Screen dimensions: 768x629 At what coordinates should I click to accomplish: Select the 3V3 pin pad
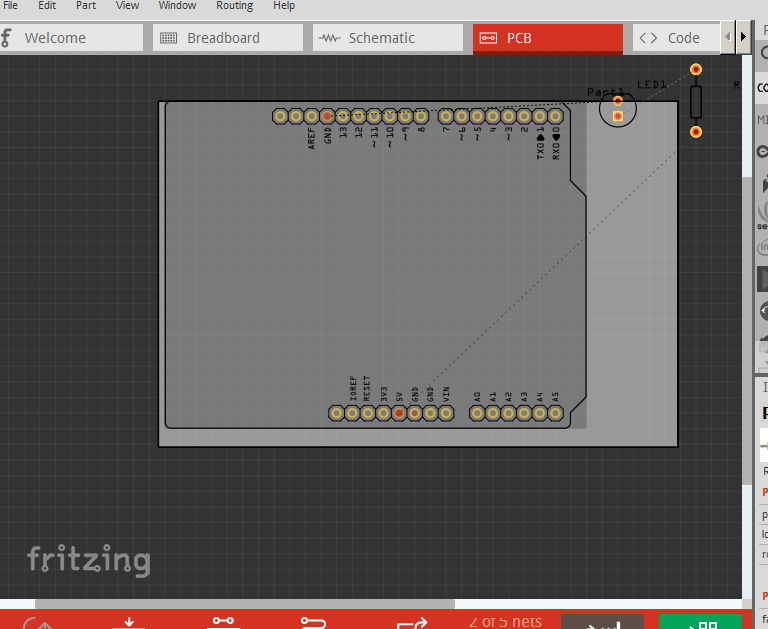(384, 413)
